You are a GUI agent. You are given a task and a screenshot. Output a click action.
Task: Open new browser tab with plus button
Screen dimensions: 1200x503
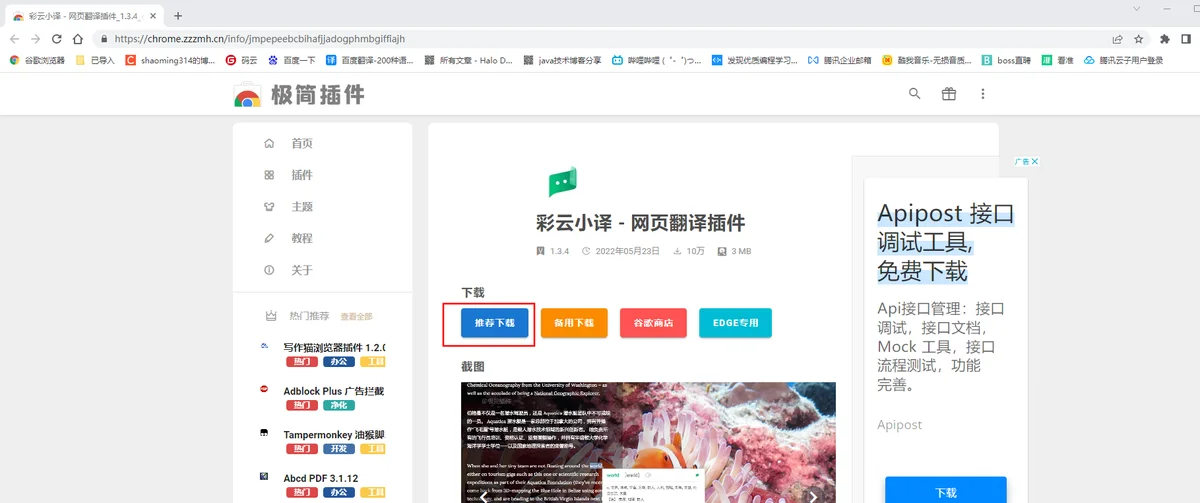pos(178,16)
